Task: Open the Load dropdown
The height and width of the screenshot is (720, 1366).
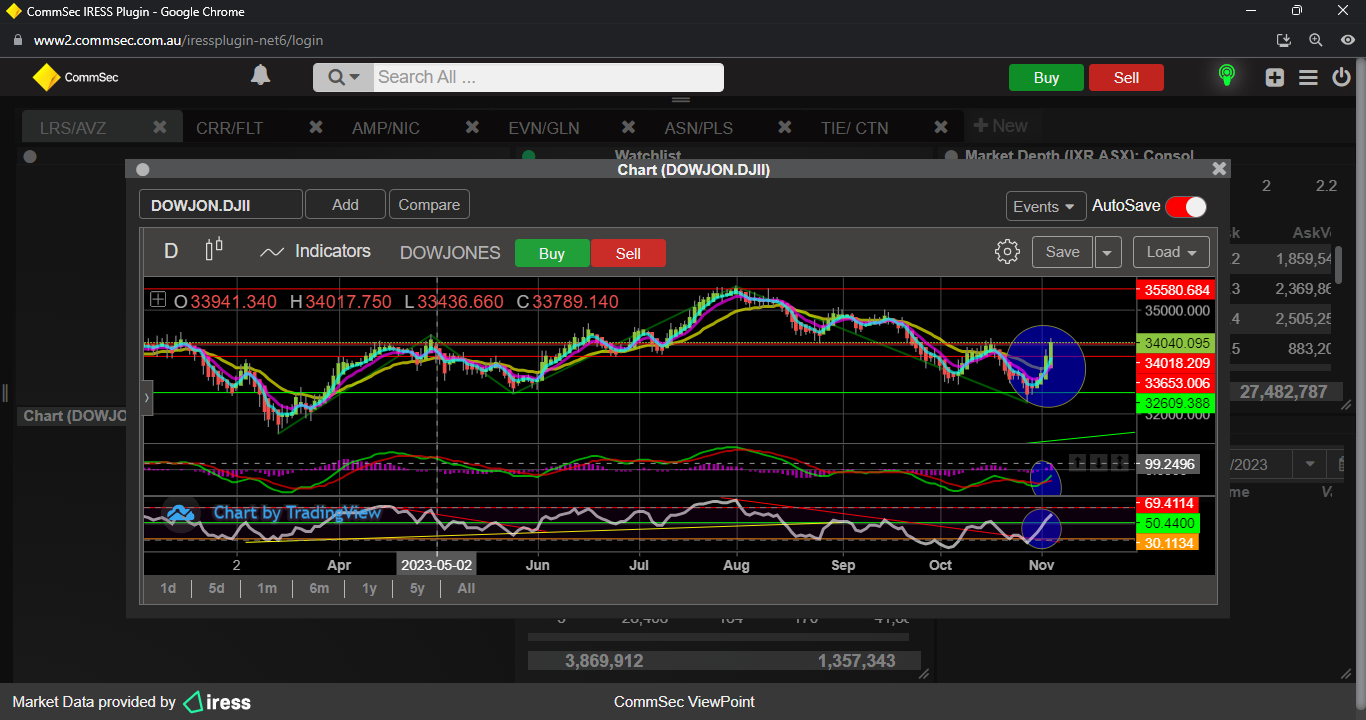Action: 1171,252
